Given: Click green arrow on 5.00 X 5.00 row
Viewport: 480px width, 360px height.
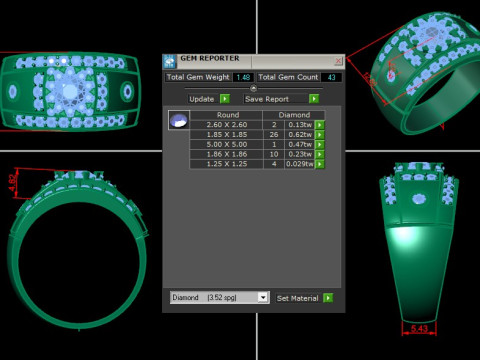Looking at the screenshot, I should 320,144.
